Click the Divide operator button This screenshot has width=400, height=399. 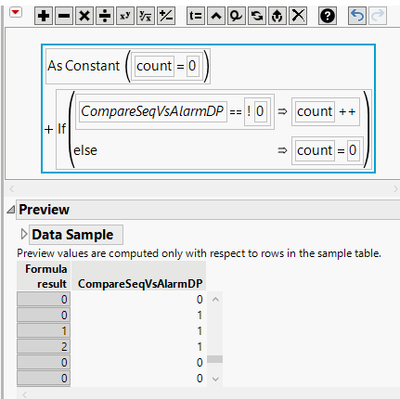(x=105, y=16)
